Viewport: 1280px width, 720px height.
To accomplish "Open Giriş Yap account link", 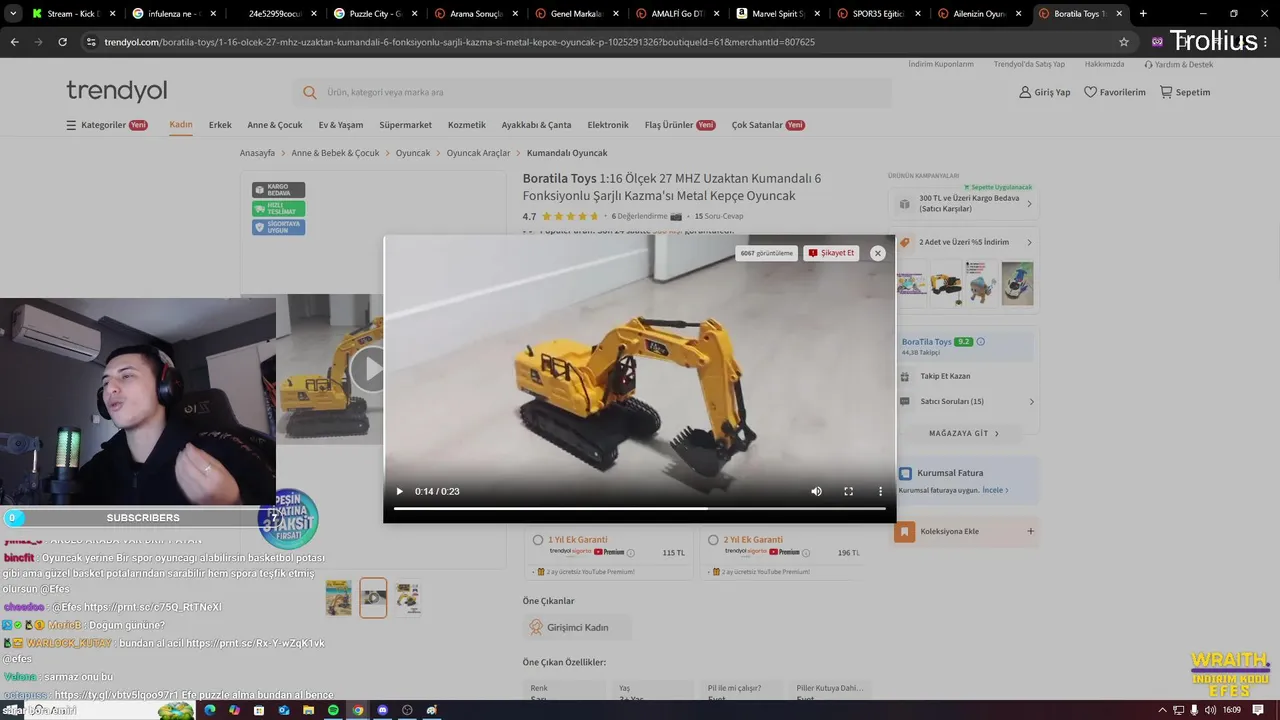I will pyautogui.click(x=1044, y=92).
